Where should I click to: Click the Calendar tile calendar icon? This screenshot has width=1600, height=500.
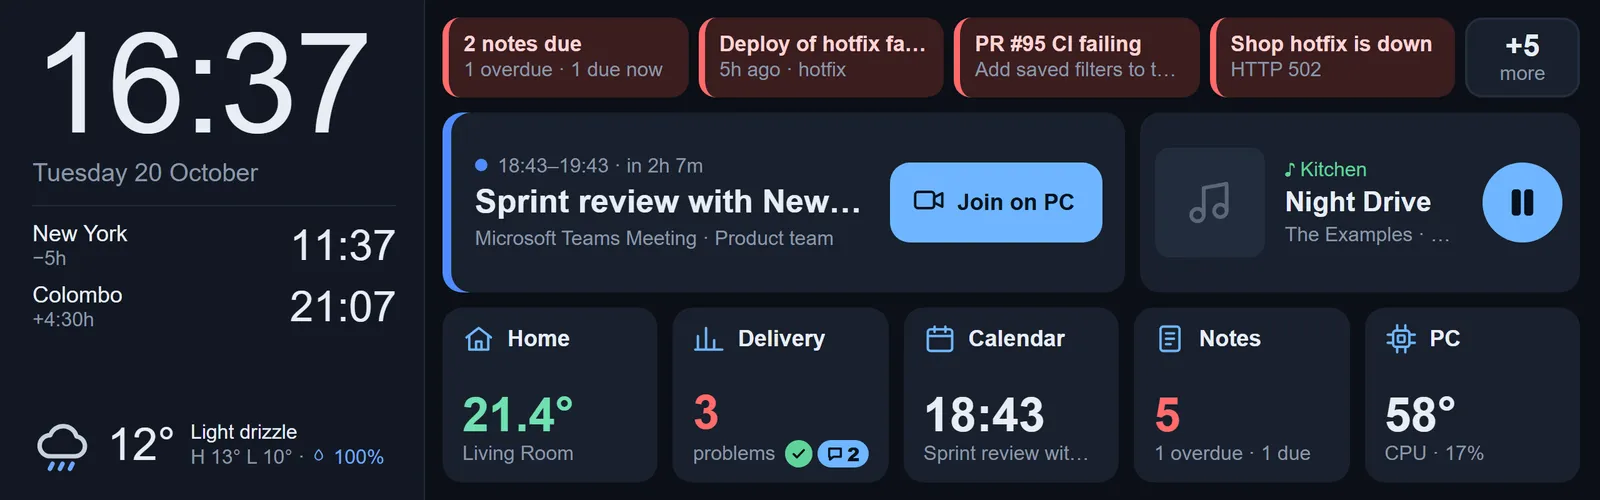pyautogui.click(x=940, y=339)
